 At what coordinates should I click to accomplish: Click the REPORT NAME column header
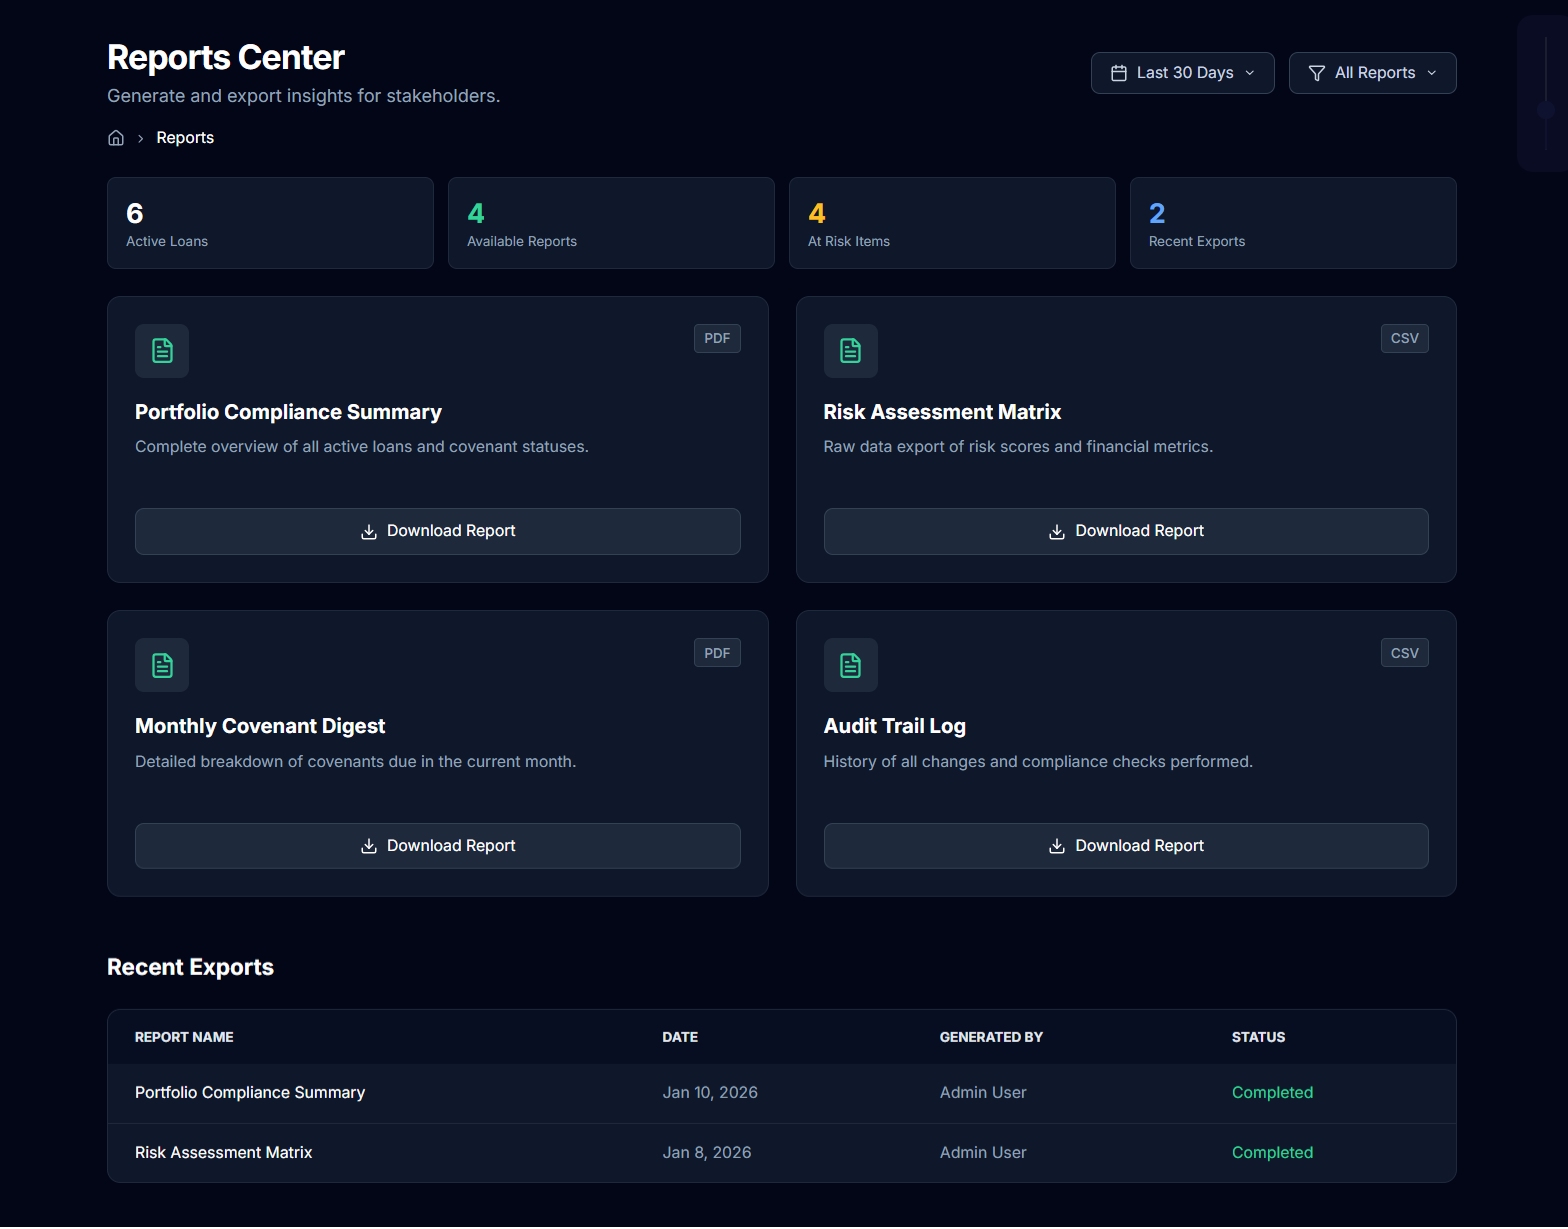tap(184, 1037)
